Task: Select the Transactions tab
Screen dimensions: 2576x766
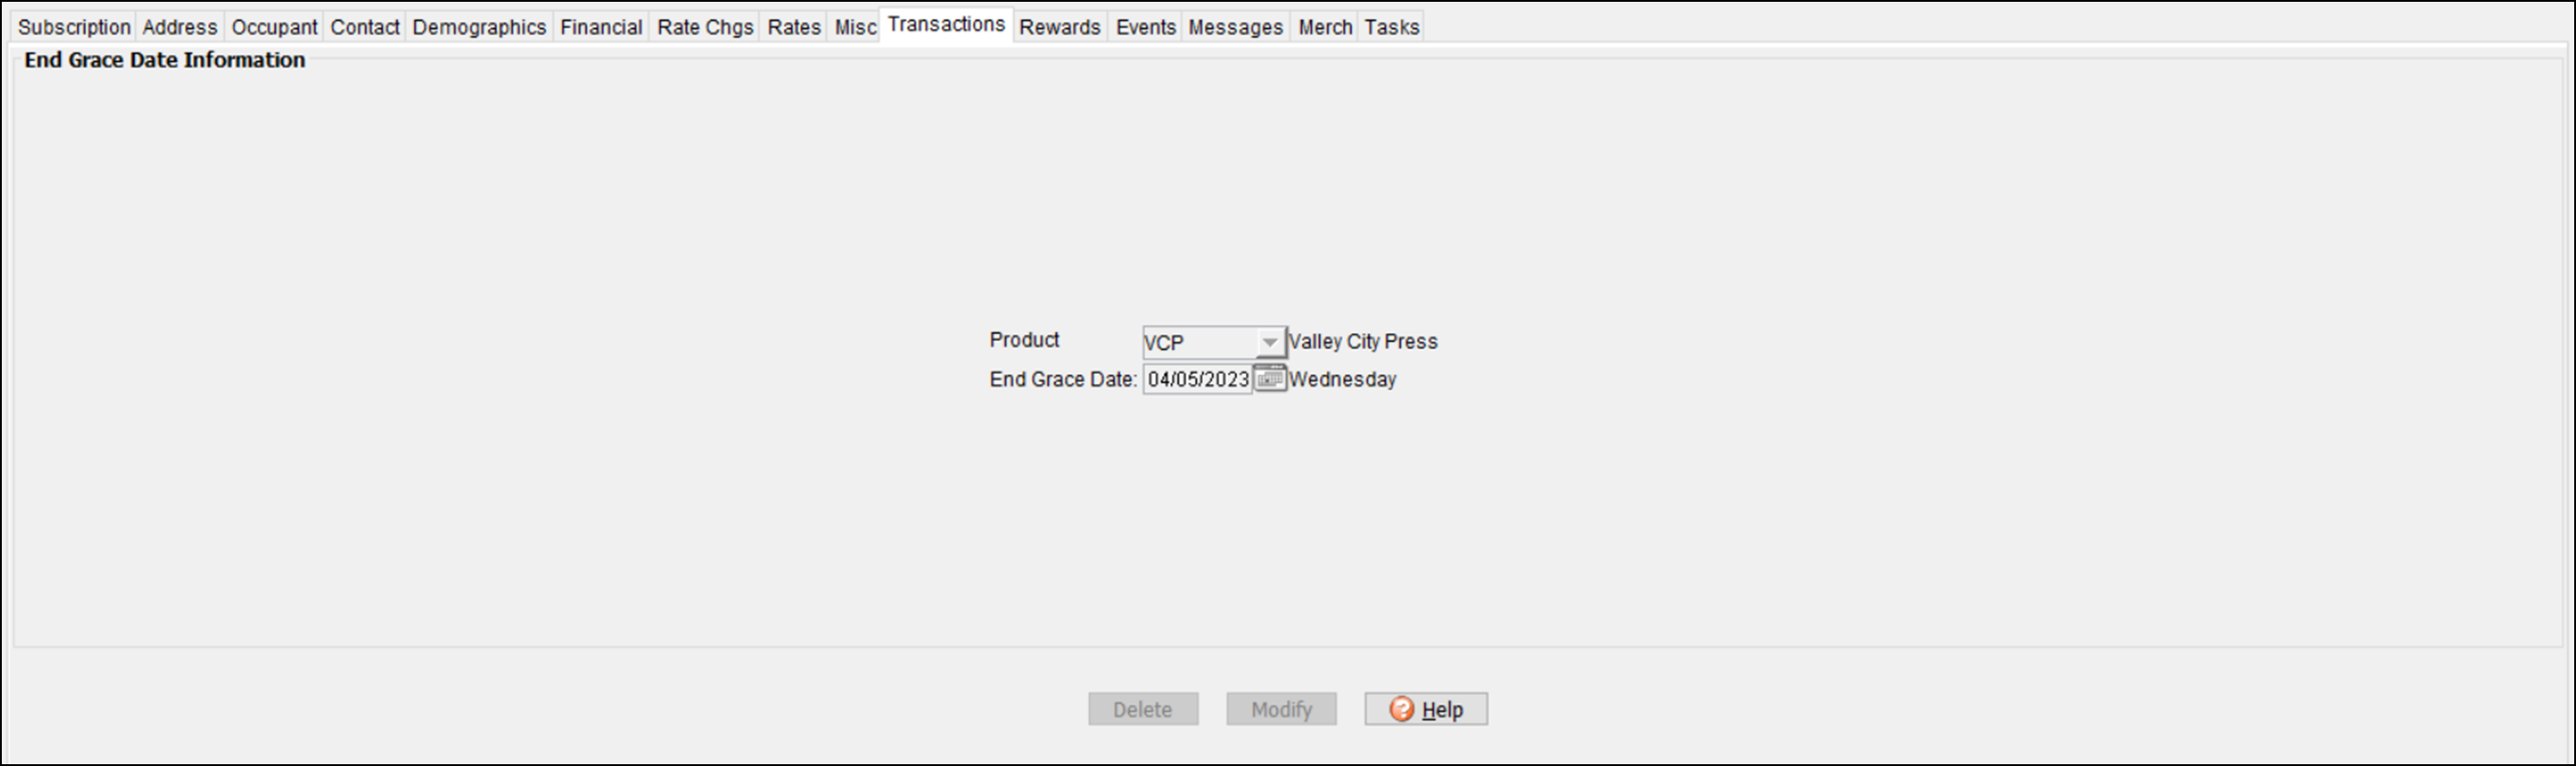Action: 946,25
